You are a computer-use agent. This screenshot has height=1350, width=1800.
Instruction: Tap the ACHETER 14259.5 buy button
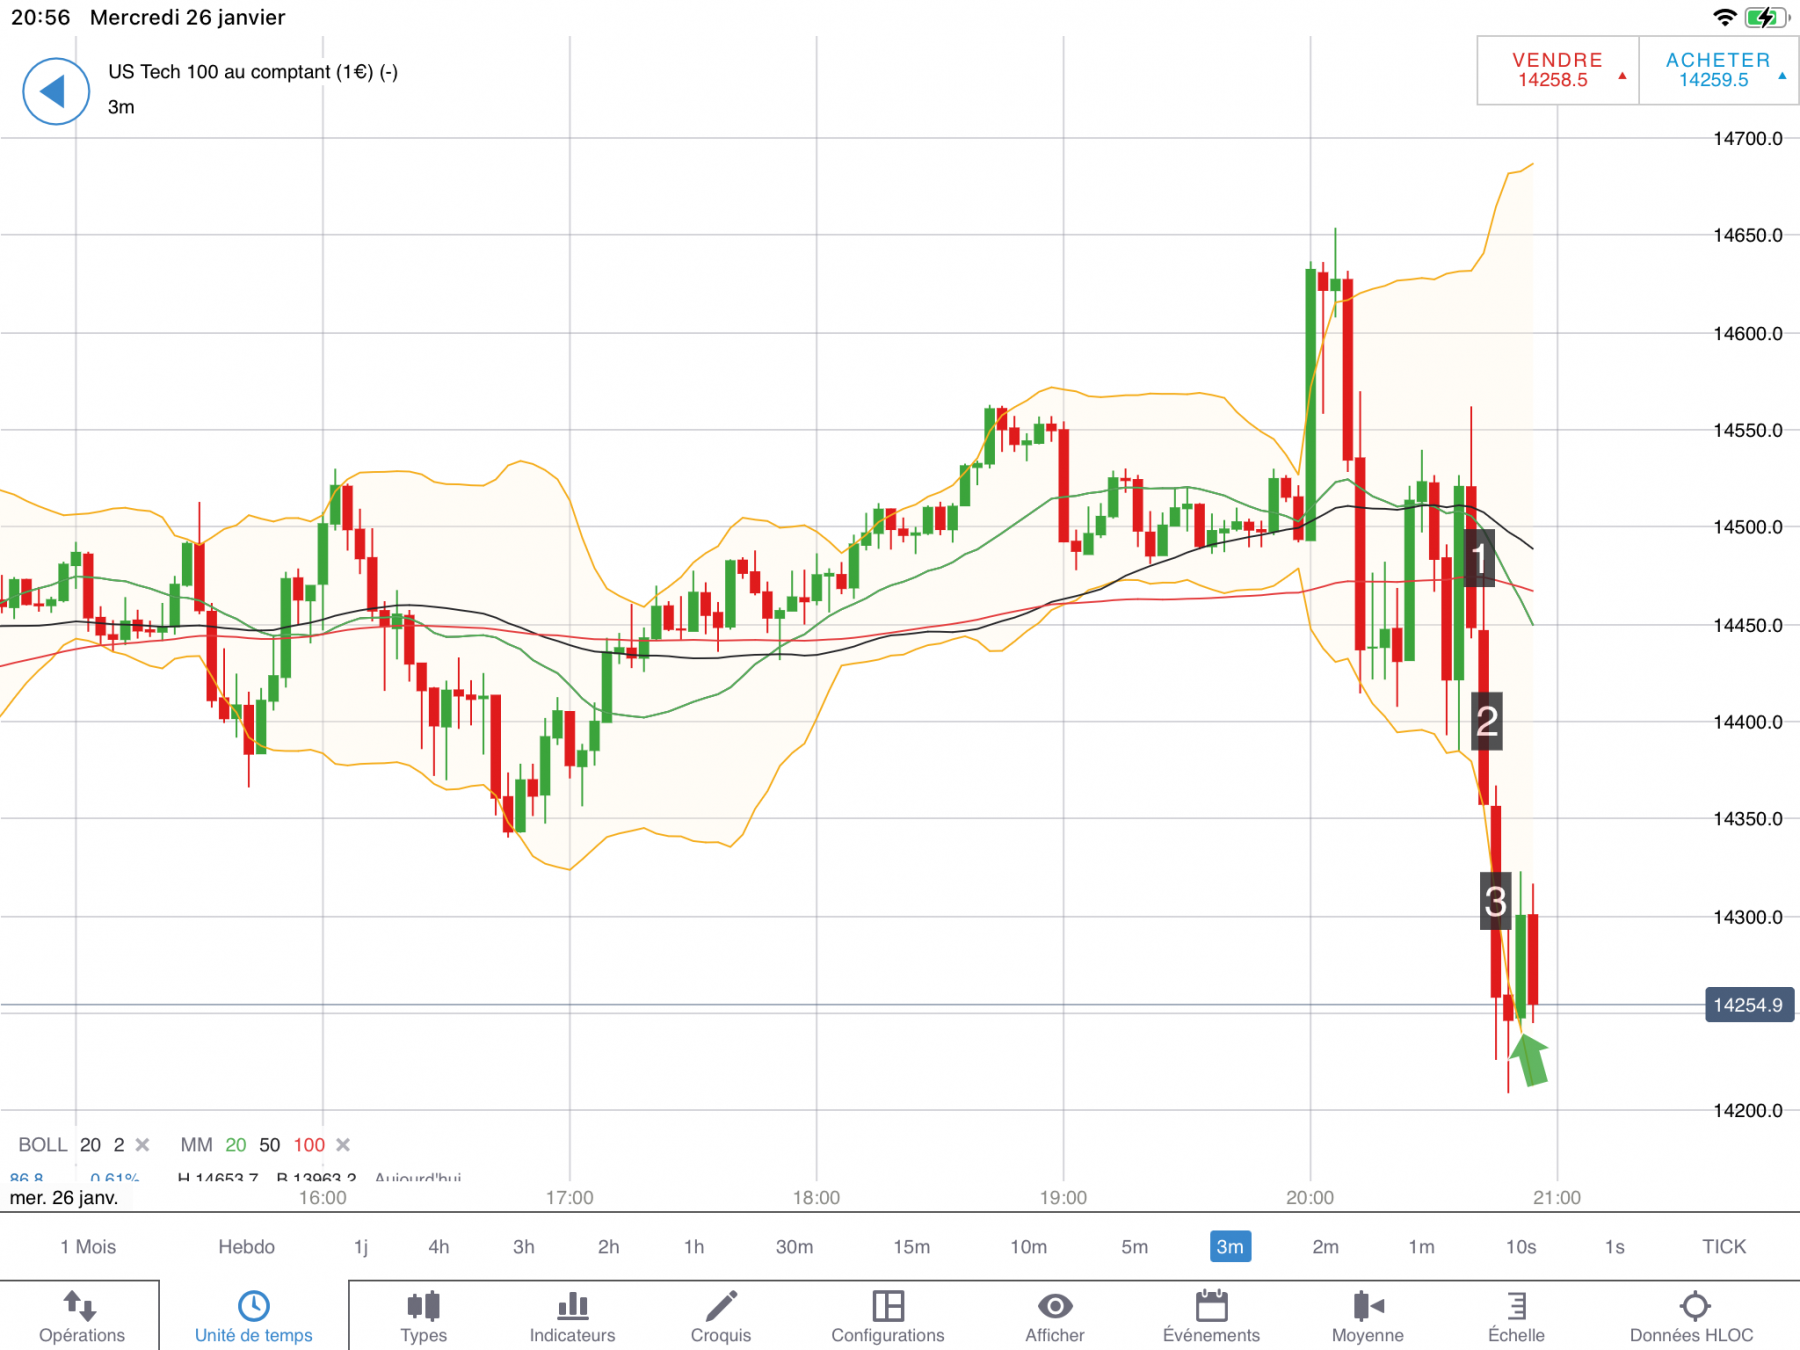pyautogui.click(x=1718, y=70)
